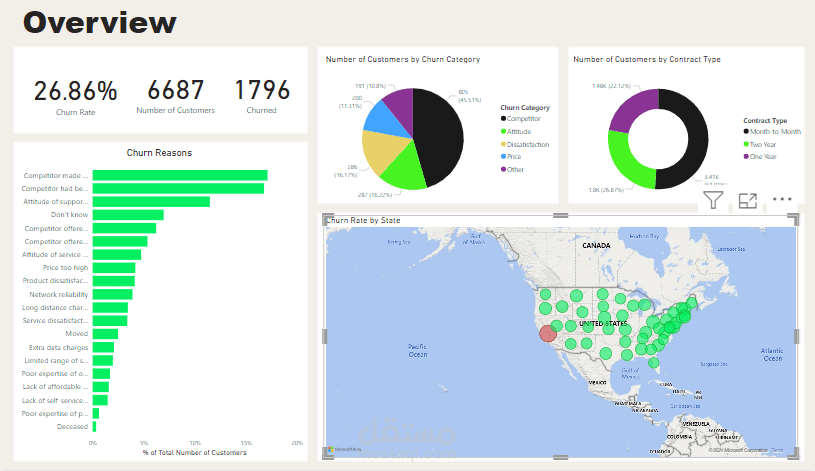Click the green Attitude pie slice

405,167
